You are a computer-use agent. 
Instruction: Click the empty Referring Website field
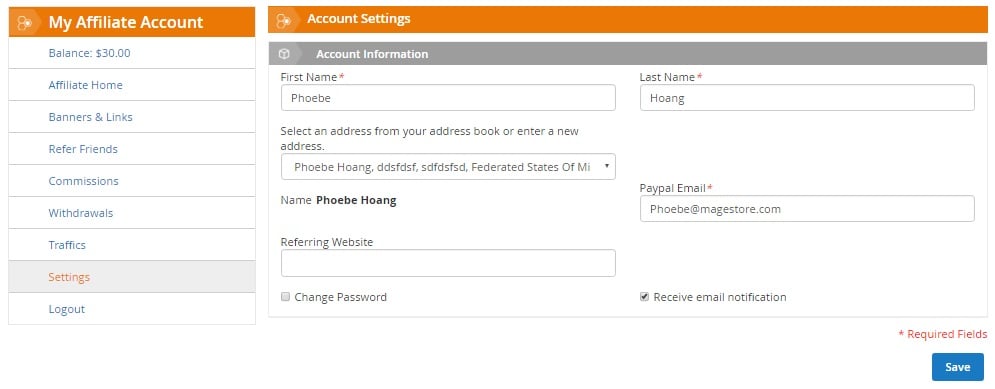click(x=448, y=263)
